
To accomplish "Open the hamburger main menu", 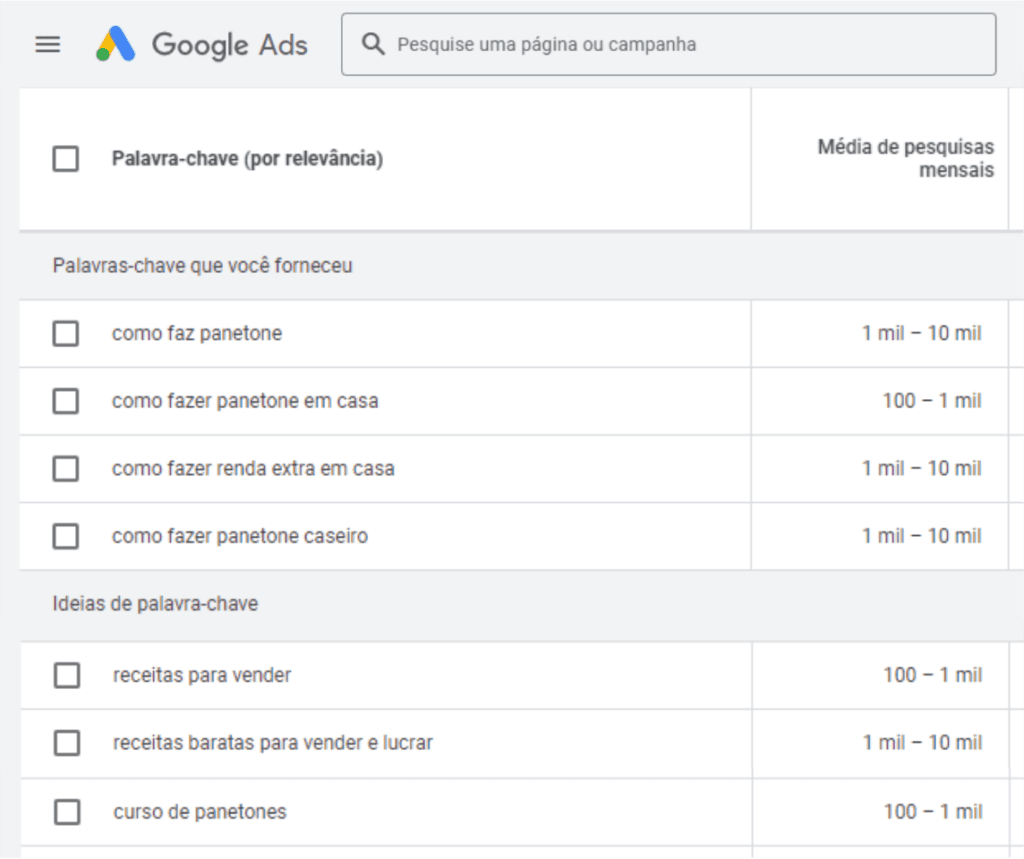I will coord(48,45).
